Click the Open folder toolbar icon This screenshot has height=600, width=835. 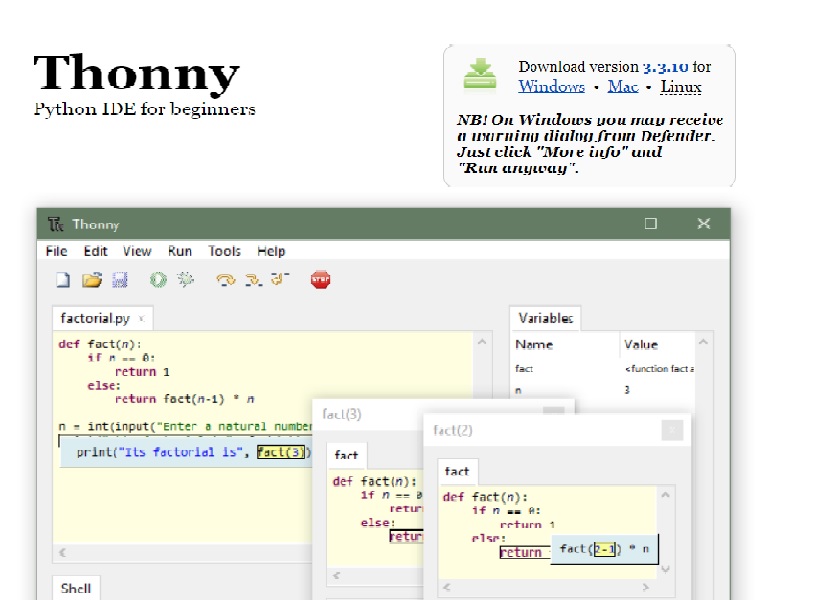92,280
